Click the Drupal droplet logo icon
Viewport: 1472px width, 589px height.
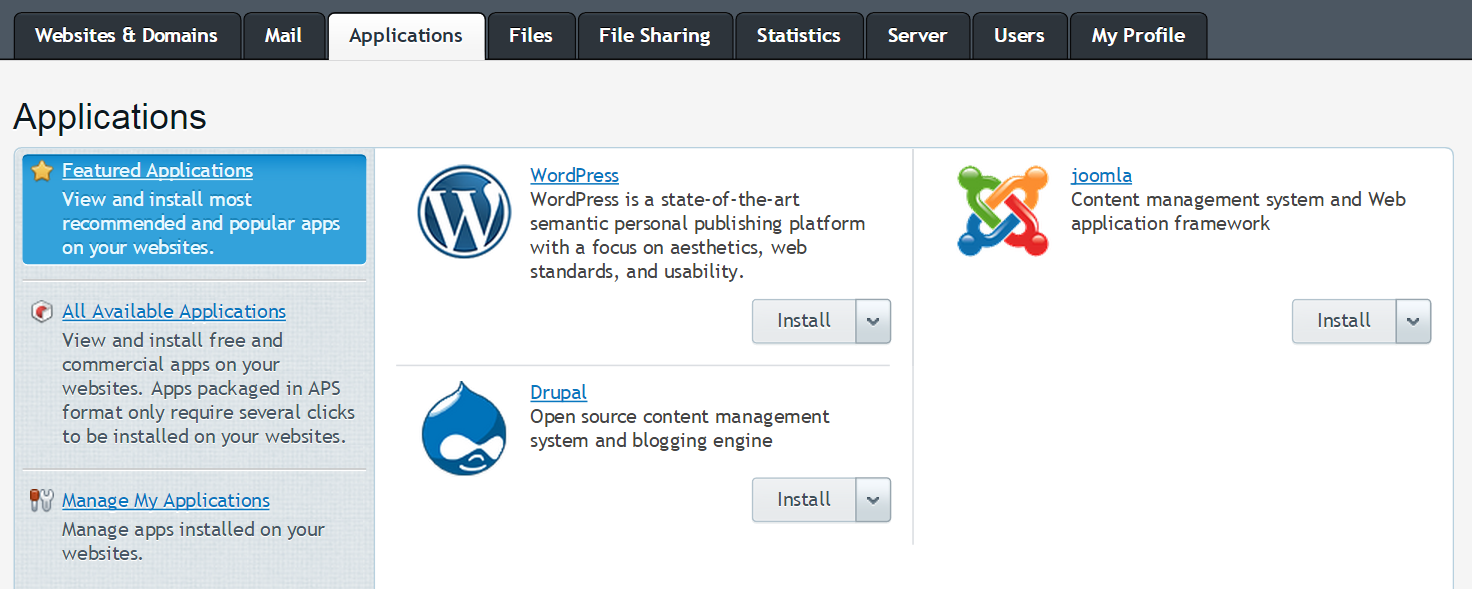click(x=464, y=428)
